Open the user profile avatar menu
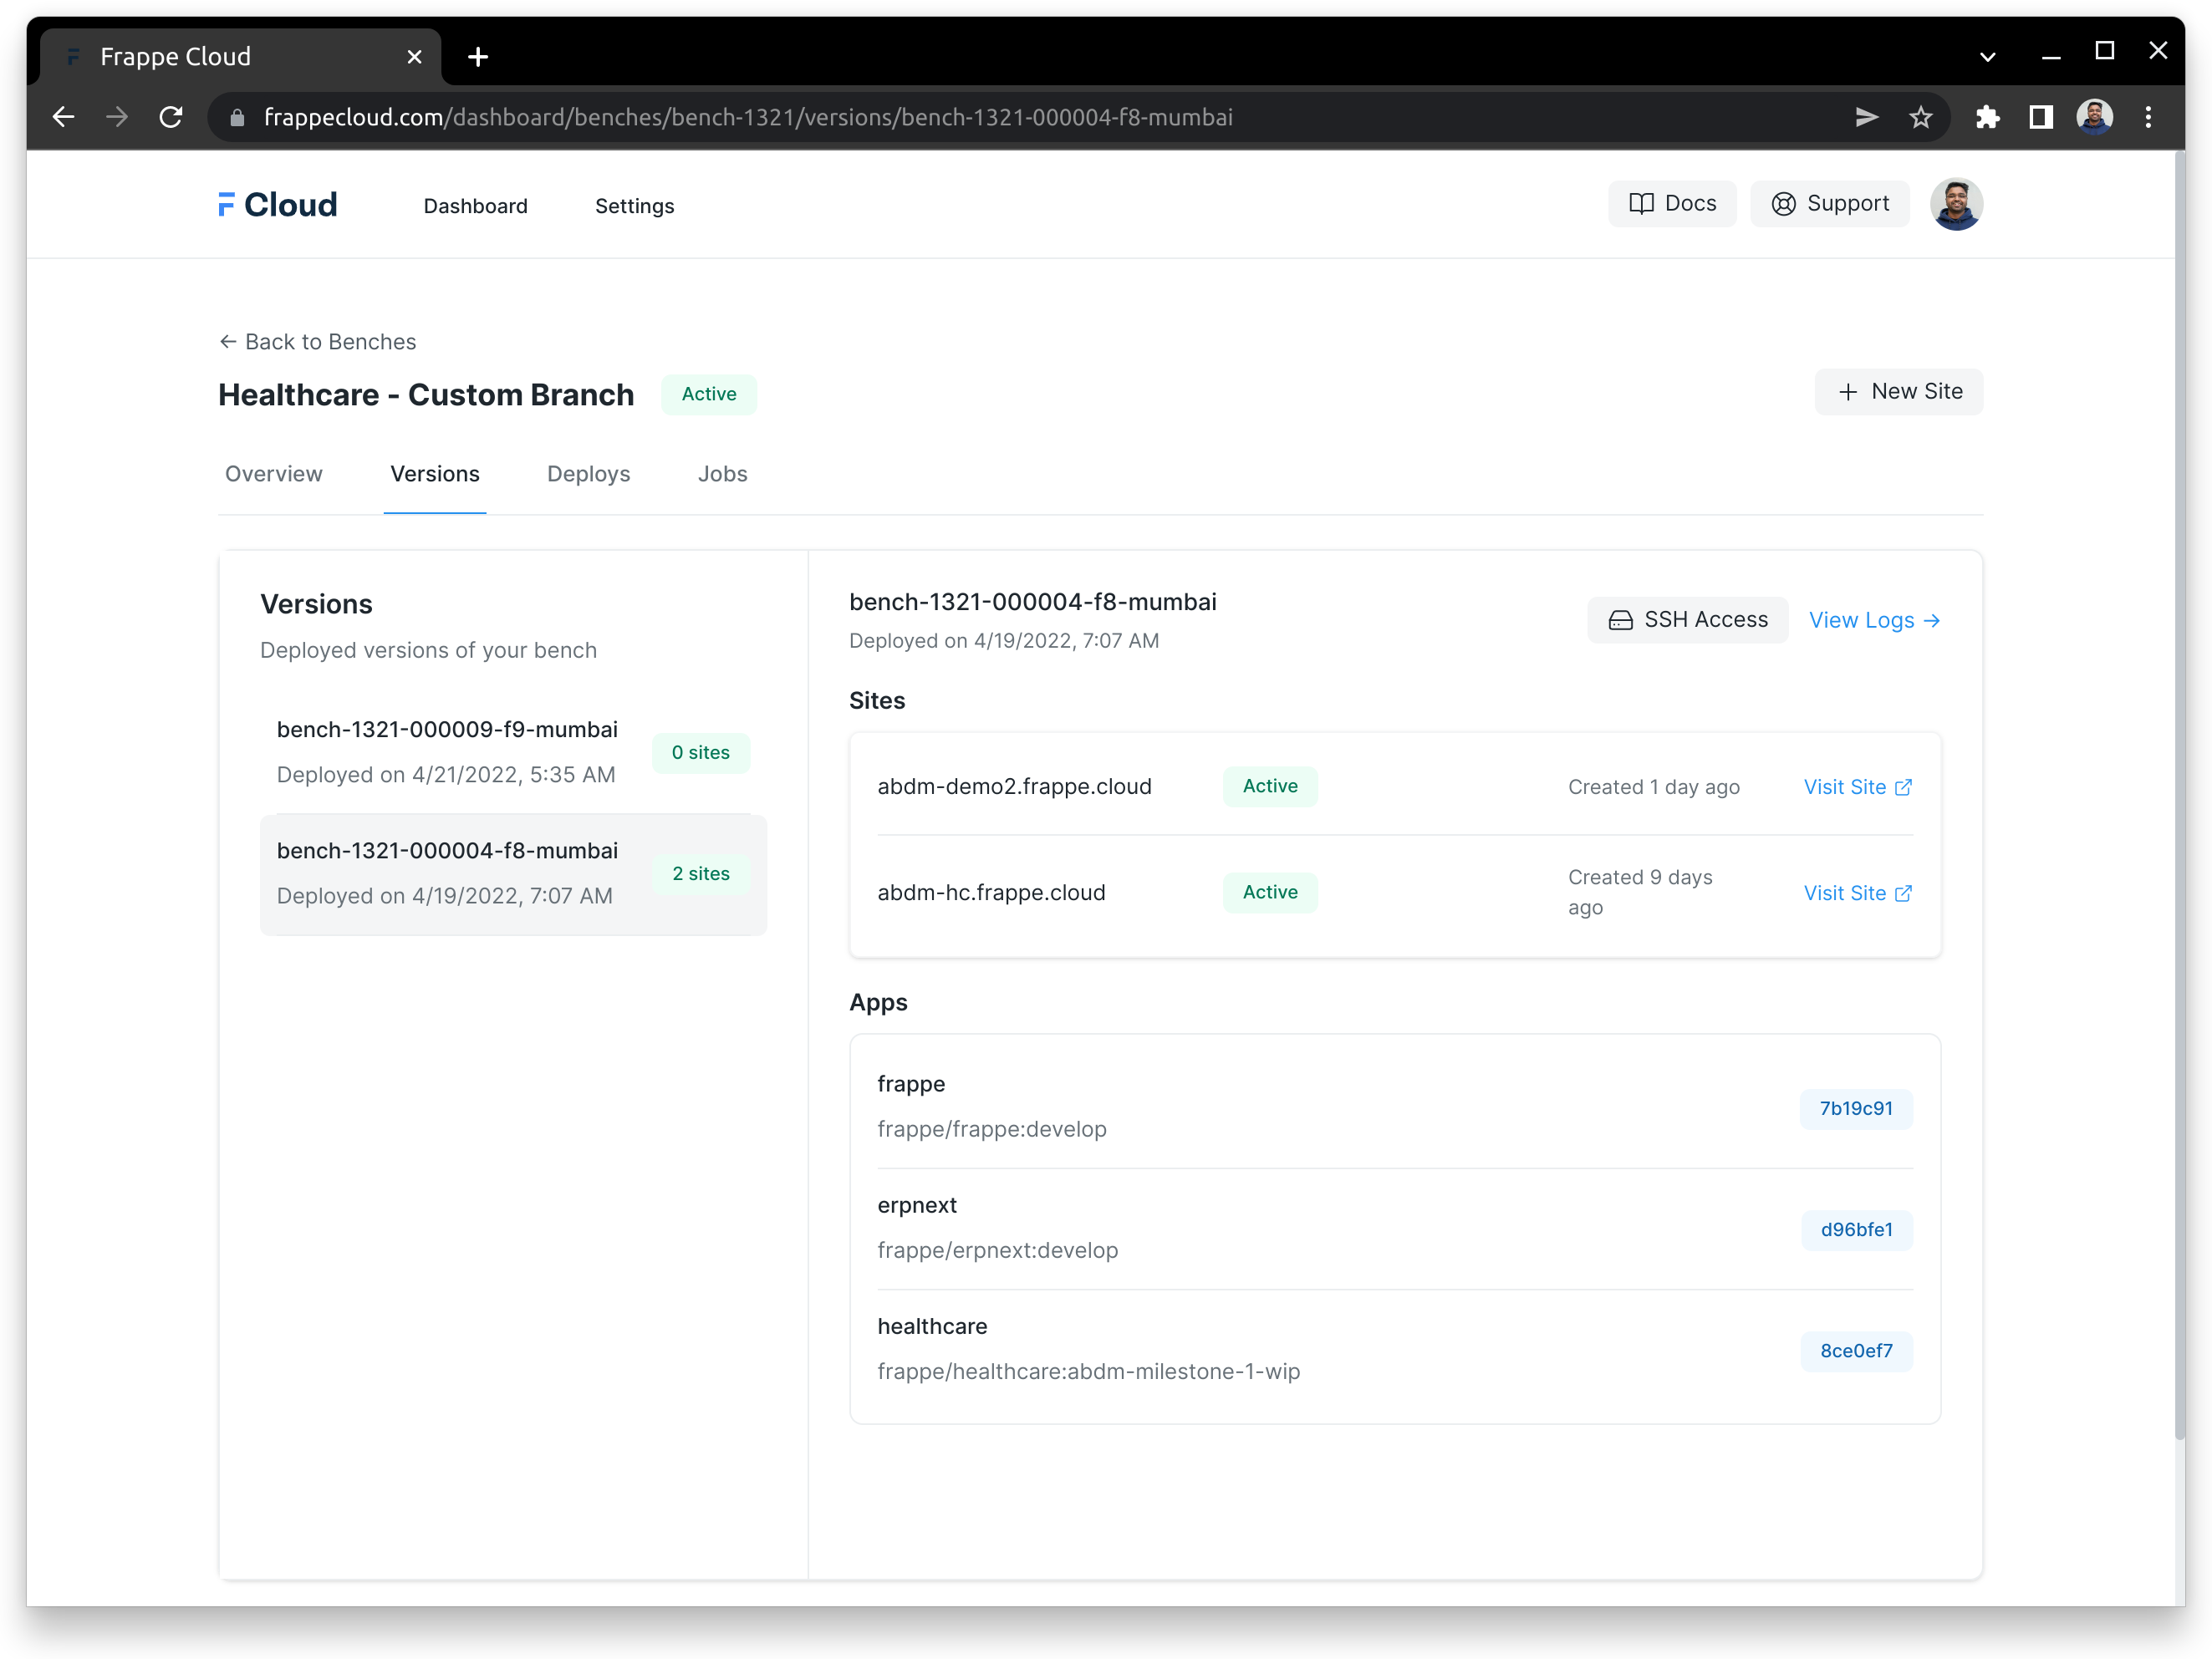The height and width of the screenshot is (1659, 2212). coord(1956,203)
